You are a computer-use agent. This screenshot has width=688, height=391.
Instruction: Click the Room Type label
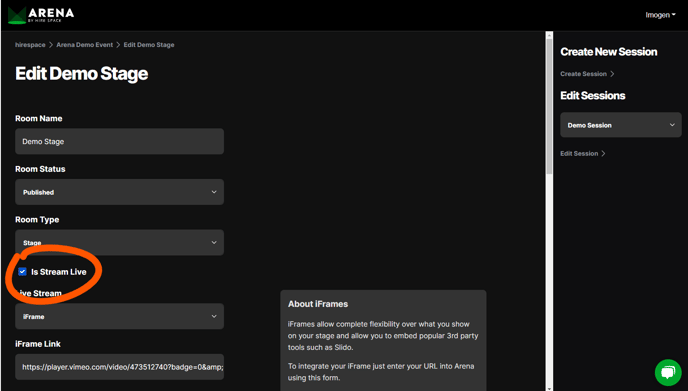pyautogui.click(x=37, y=219)
